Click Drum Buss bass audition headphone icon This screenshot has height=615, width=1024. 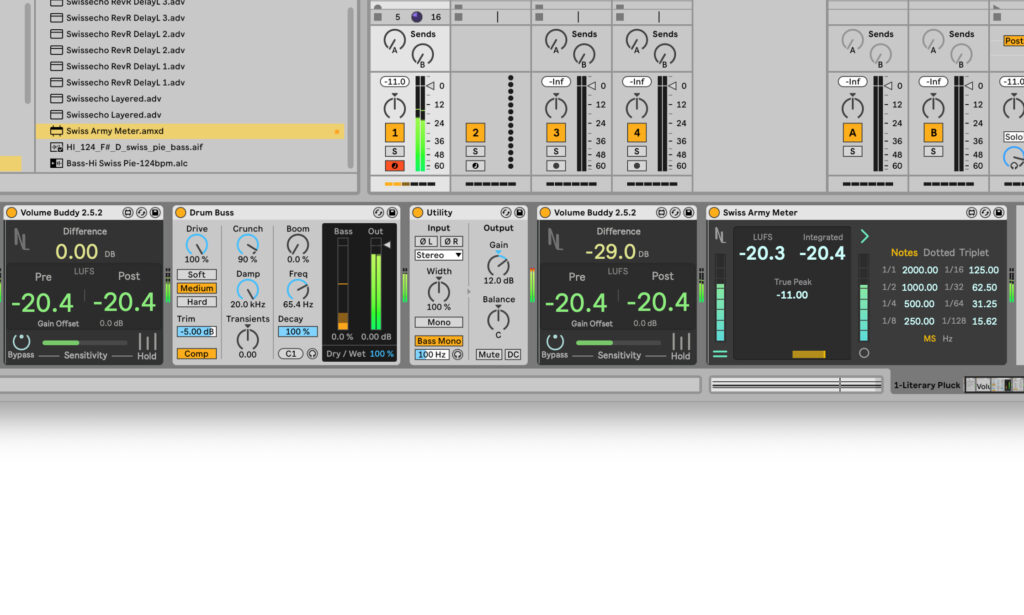312,354
